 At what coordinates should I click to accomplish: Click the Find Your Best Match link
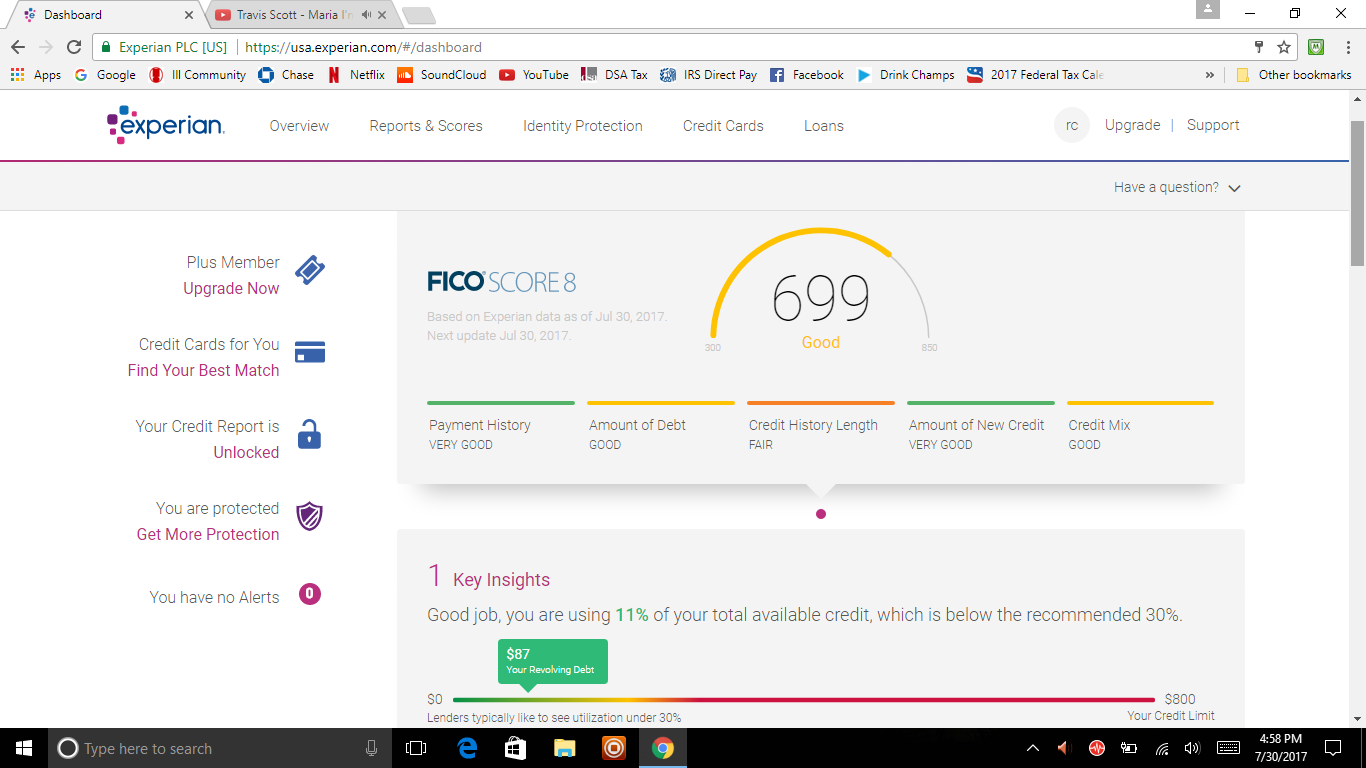pos(204,370)
